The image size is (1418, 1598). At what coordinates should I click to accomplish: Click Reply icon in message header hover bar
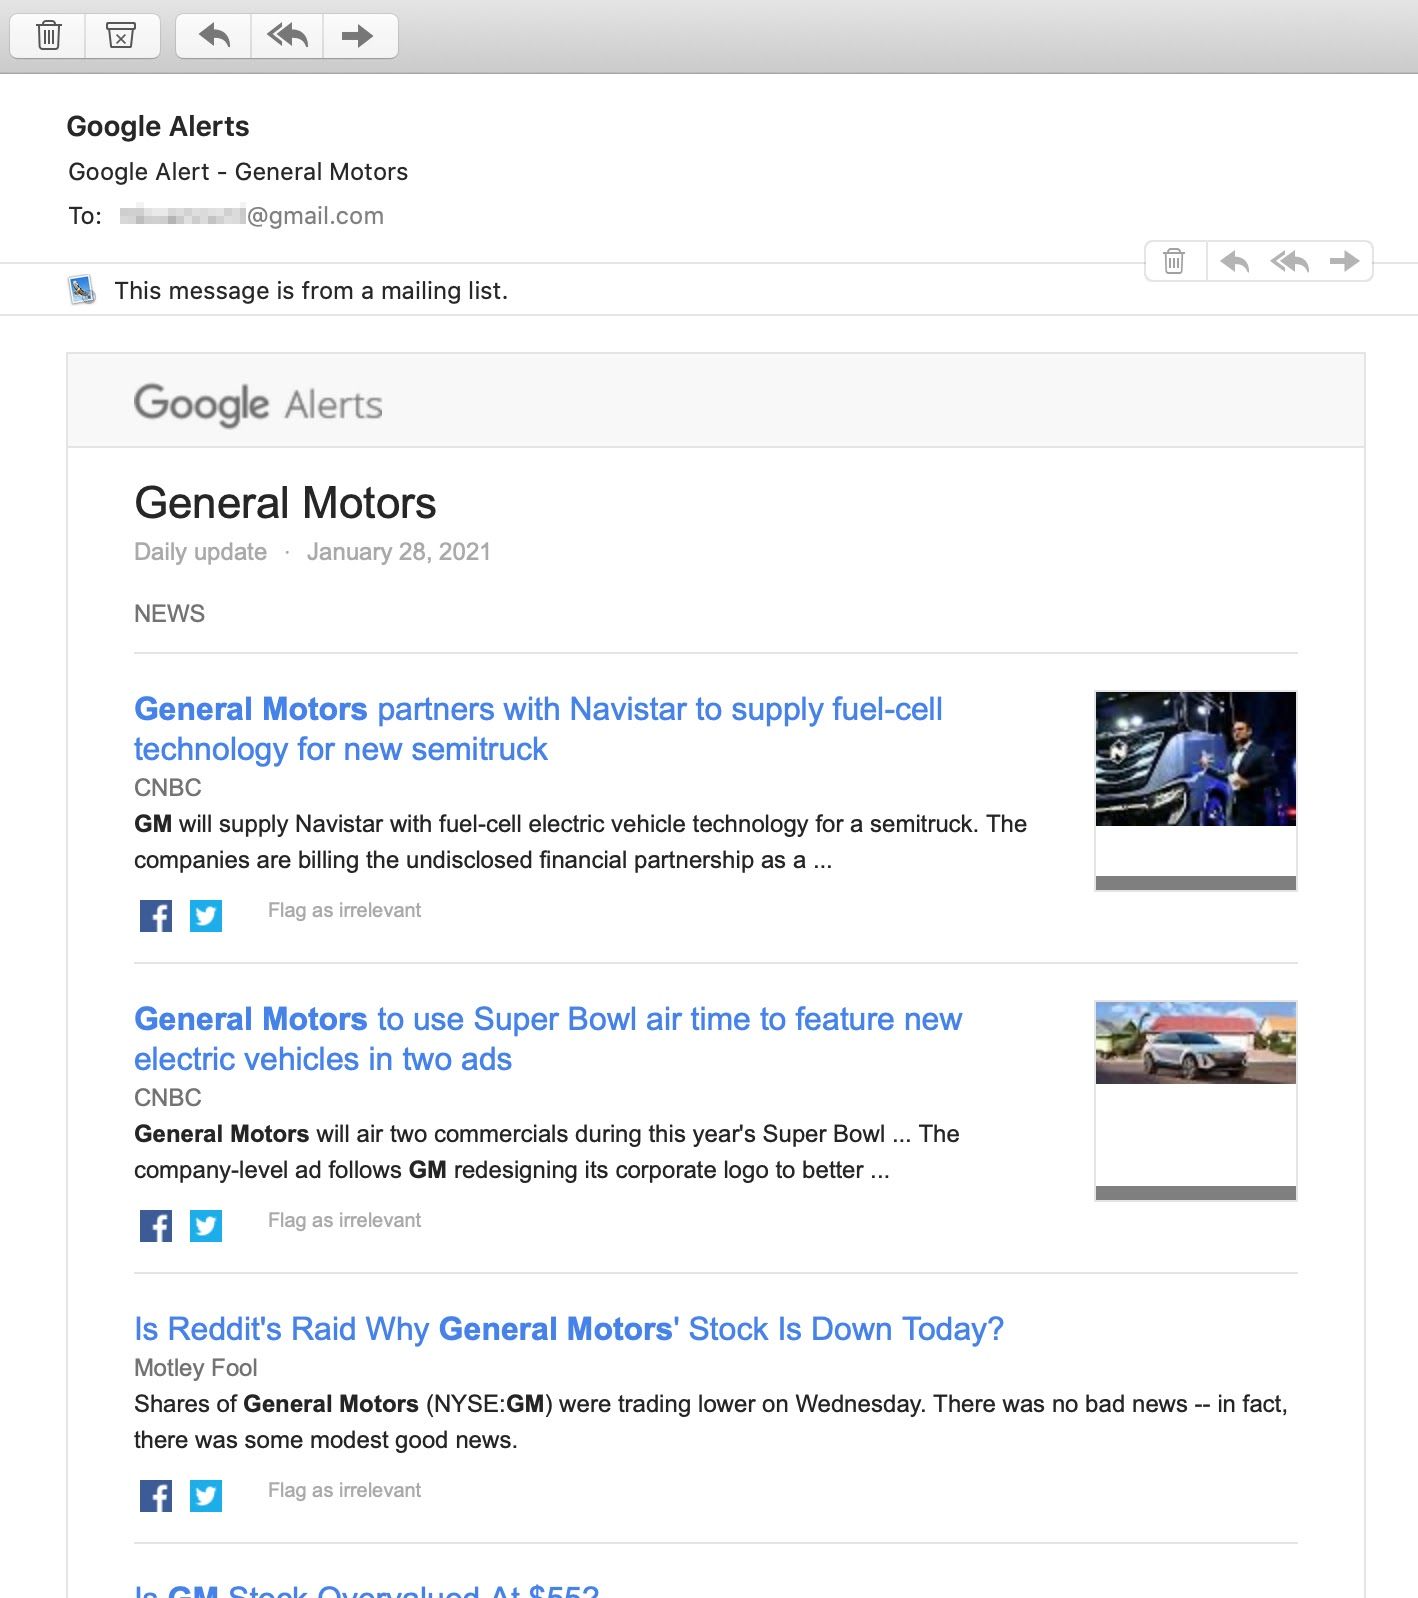(x=1235, y=261)
